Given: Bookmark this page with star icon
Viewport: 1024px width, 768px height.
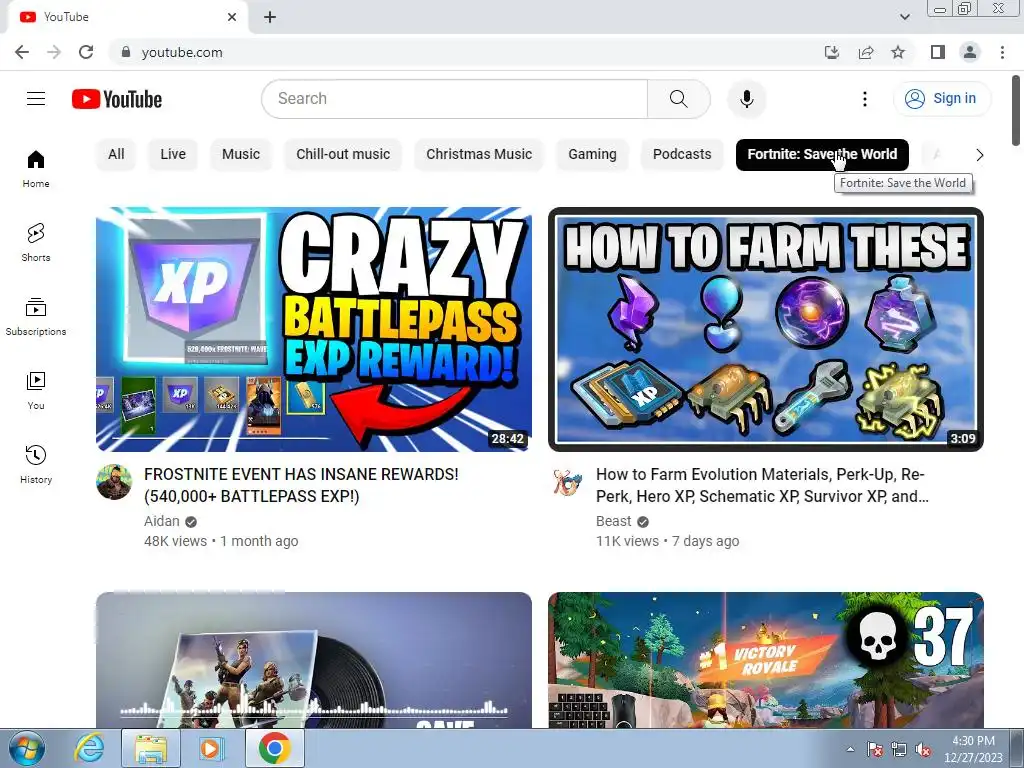Looking at the screenshot, I should coord(898,52).
